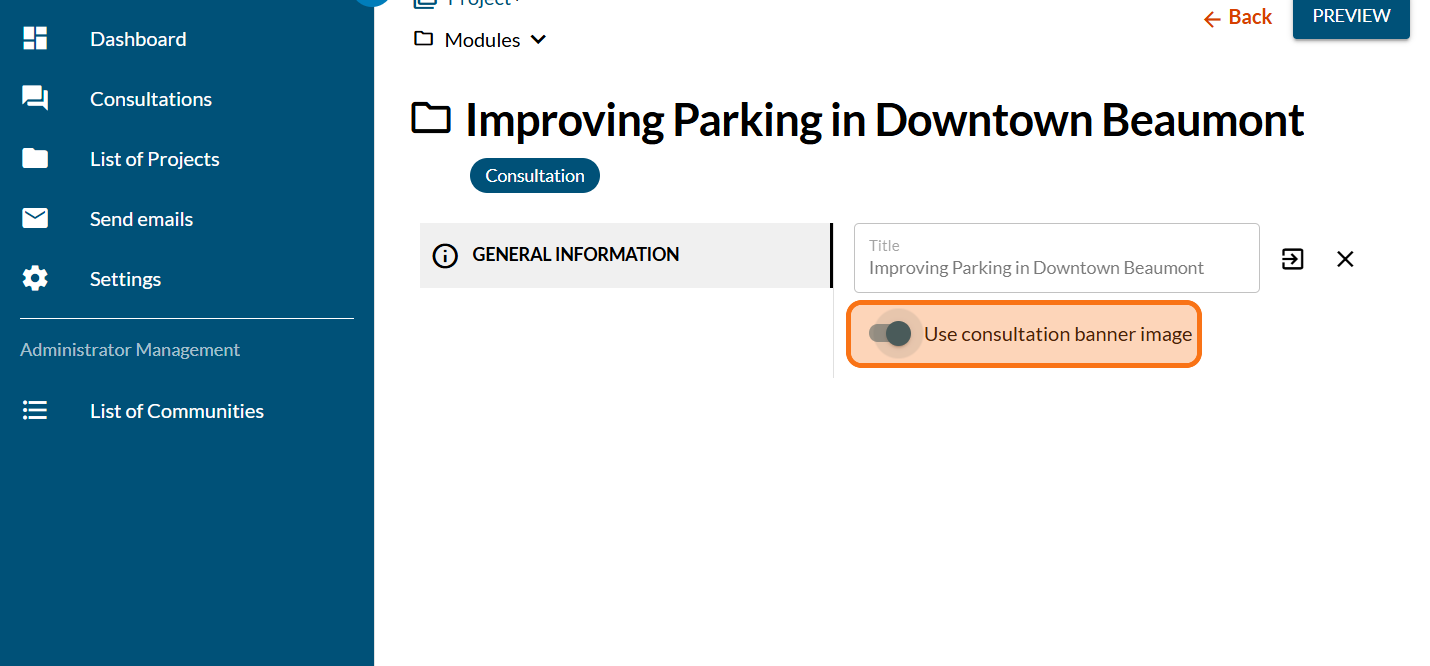This screenshot has width=1430, height=666.
Task: Click the info icon in General Information
Action: point(445,255)
